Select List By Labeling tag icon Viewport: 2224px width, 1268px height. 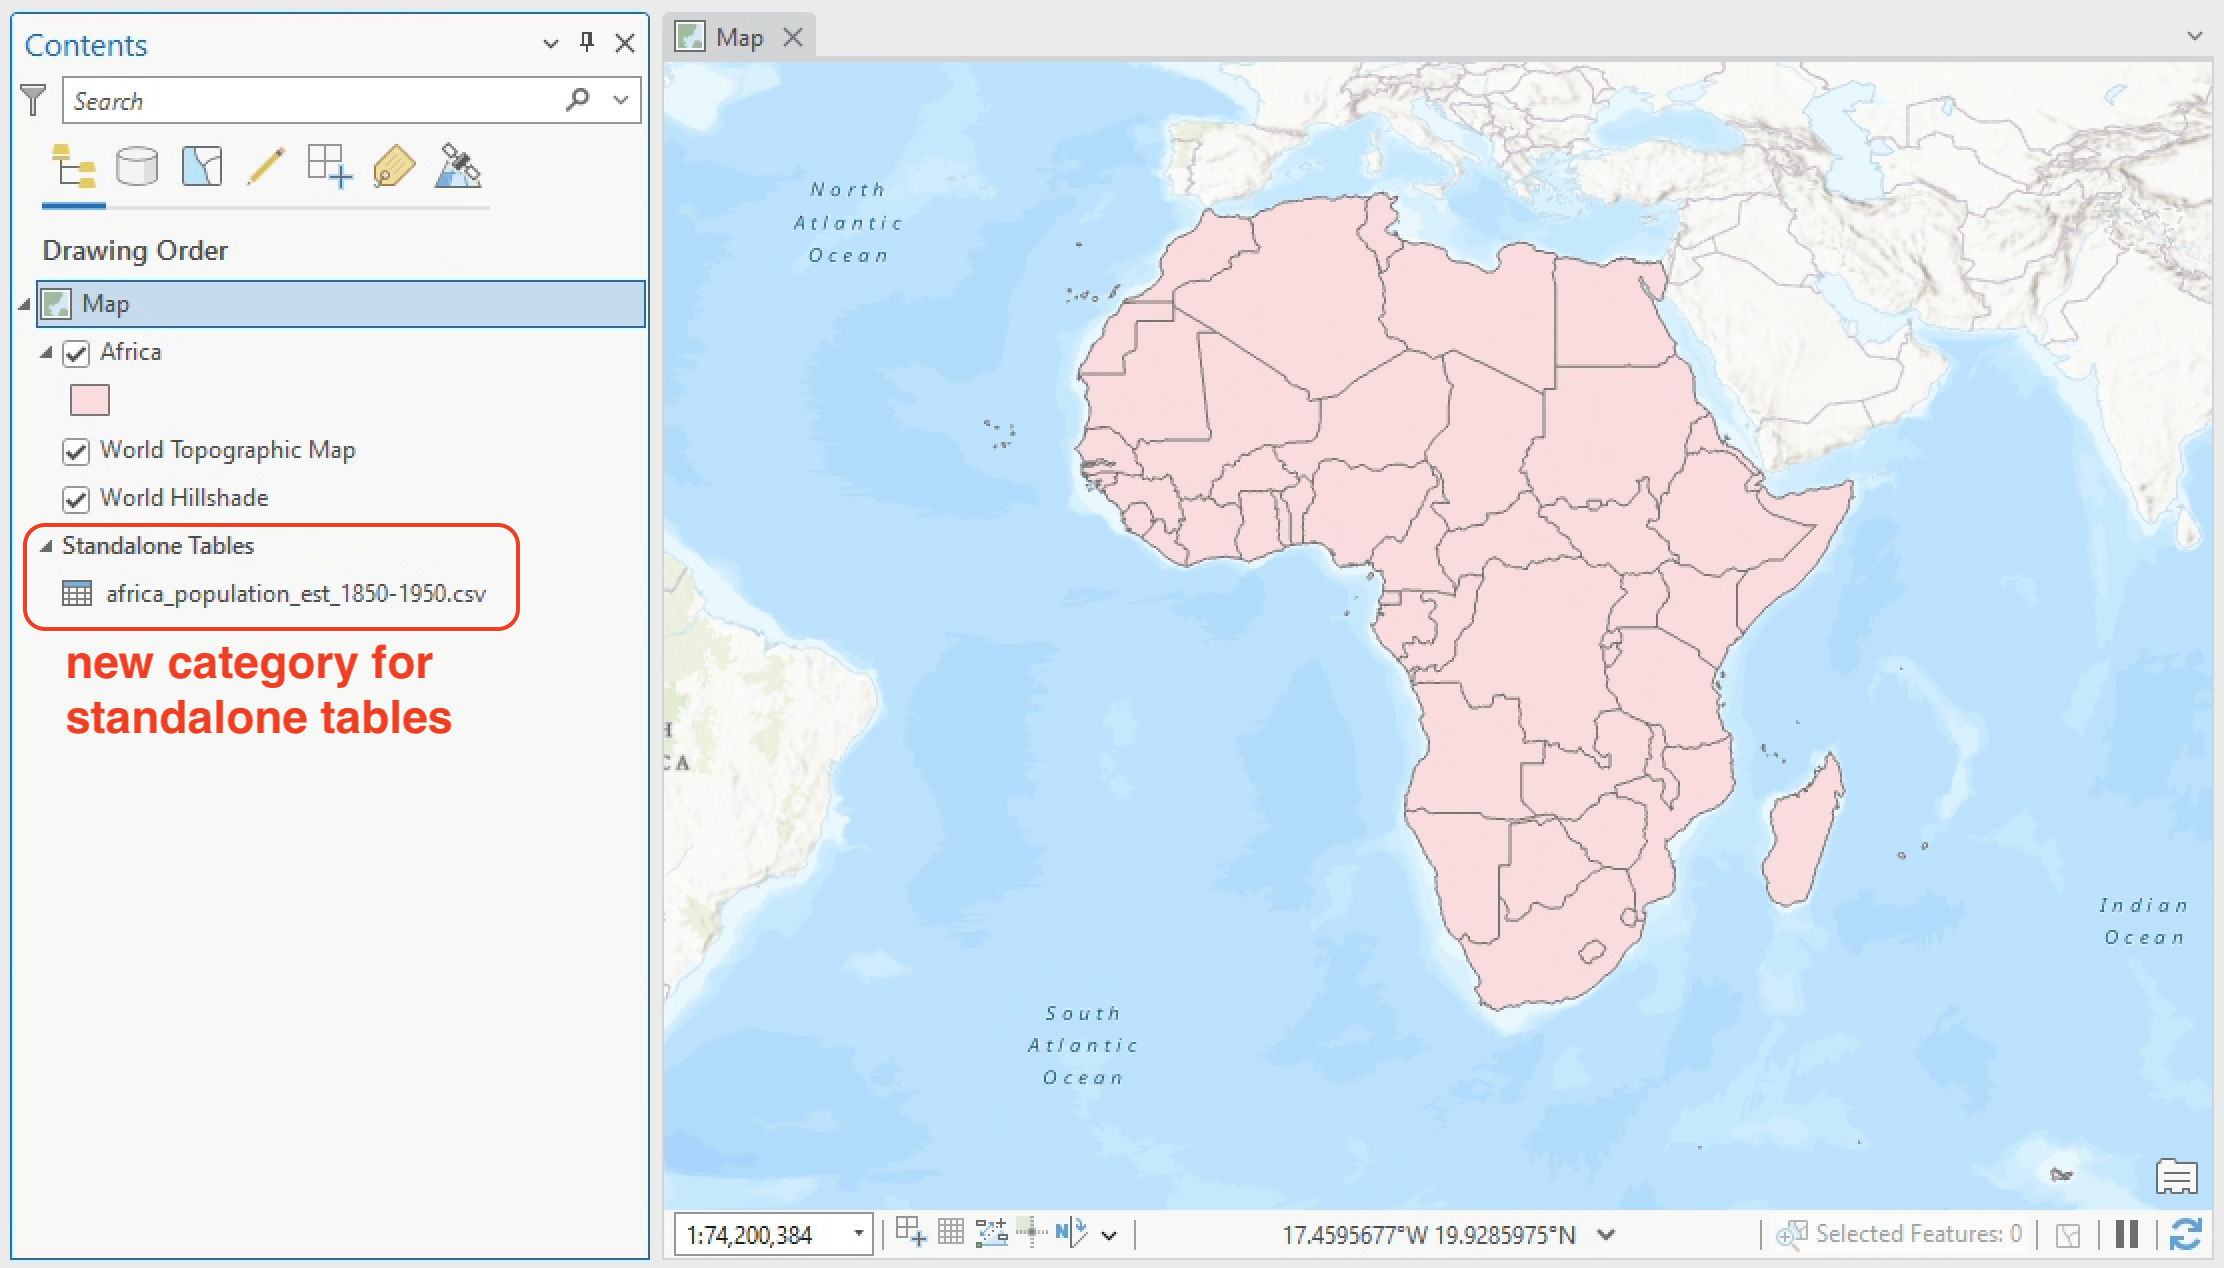coord(393,167)
